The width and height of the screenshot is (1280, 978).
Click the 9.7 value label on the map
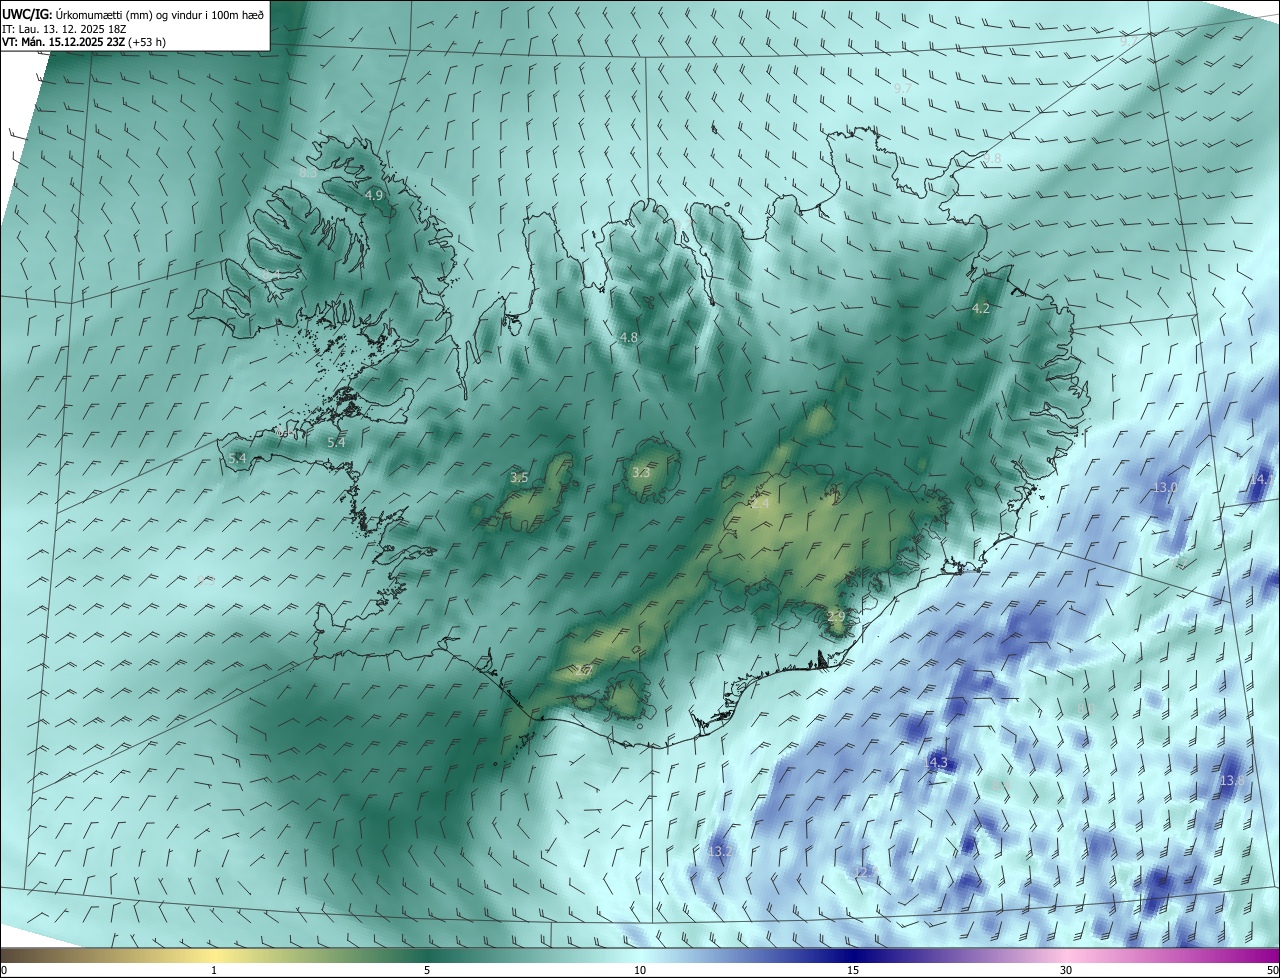902,89
